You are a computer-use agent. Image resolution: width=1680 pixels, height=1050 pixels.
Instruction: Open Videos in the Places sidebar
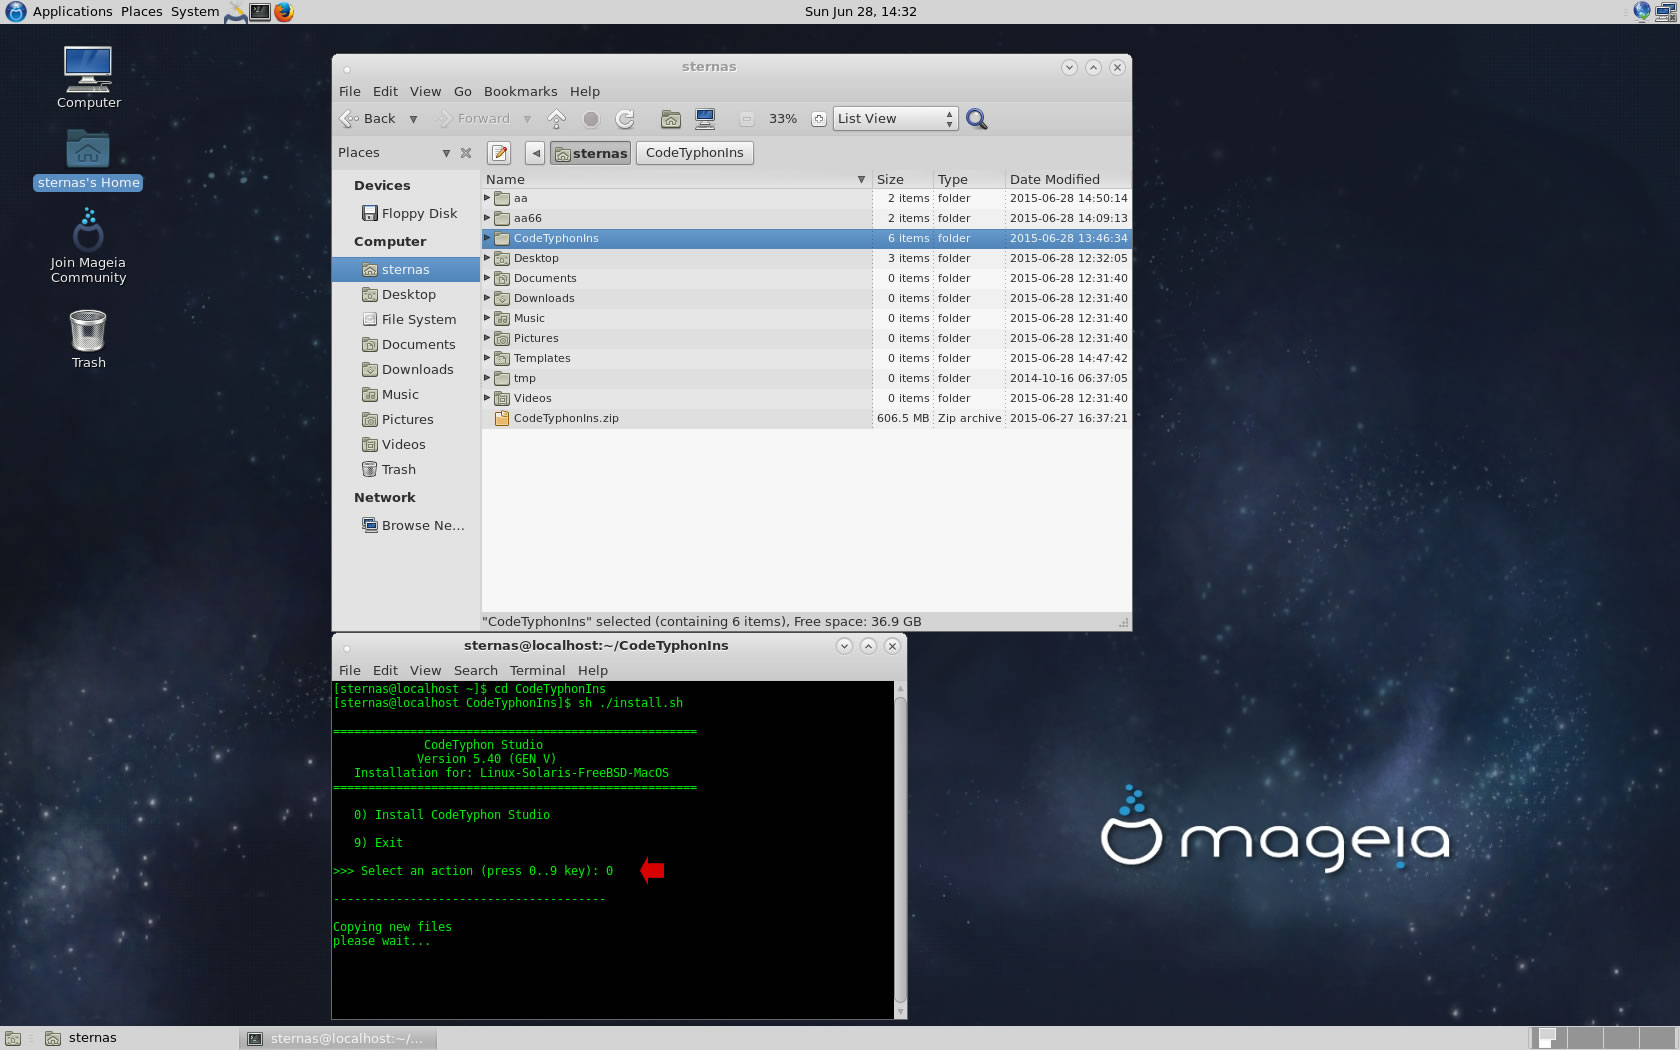pos(408,444)
